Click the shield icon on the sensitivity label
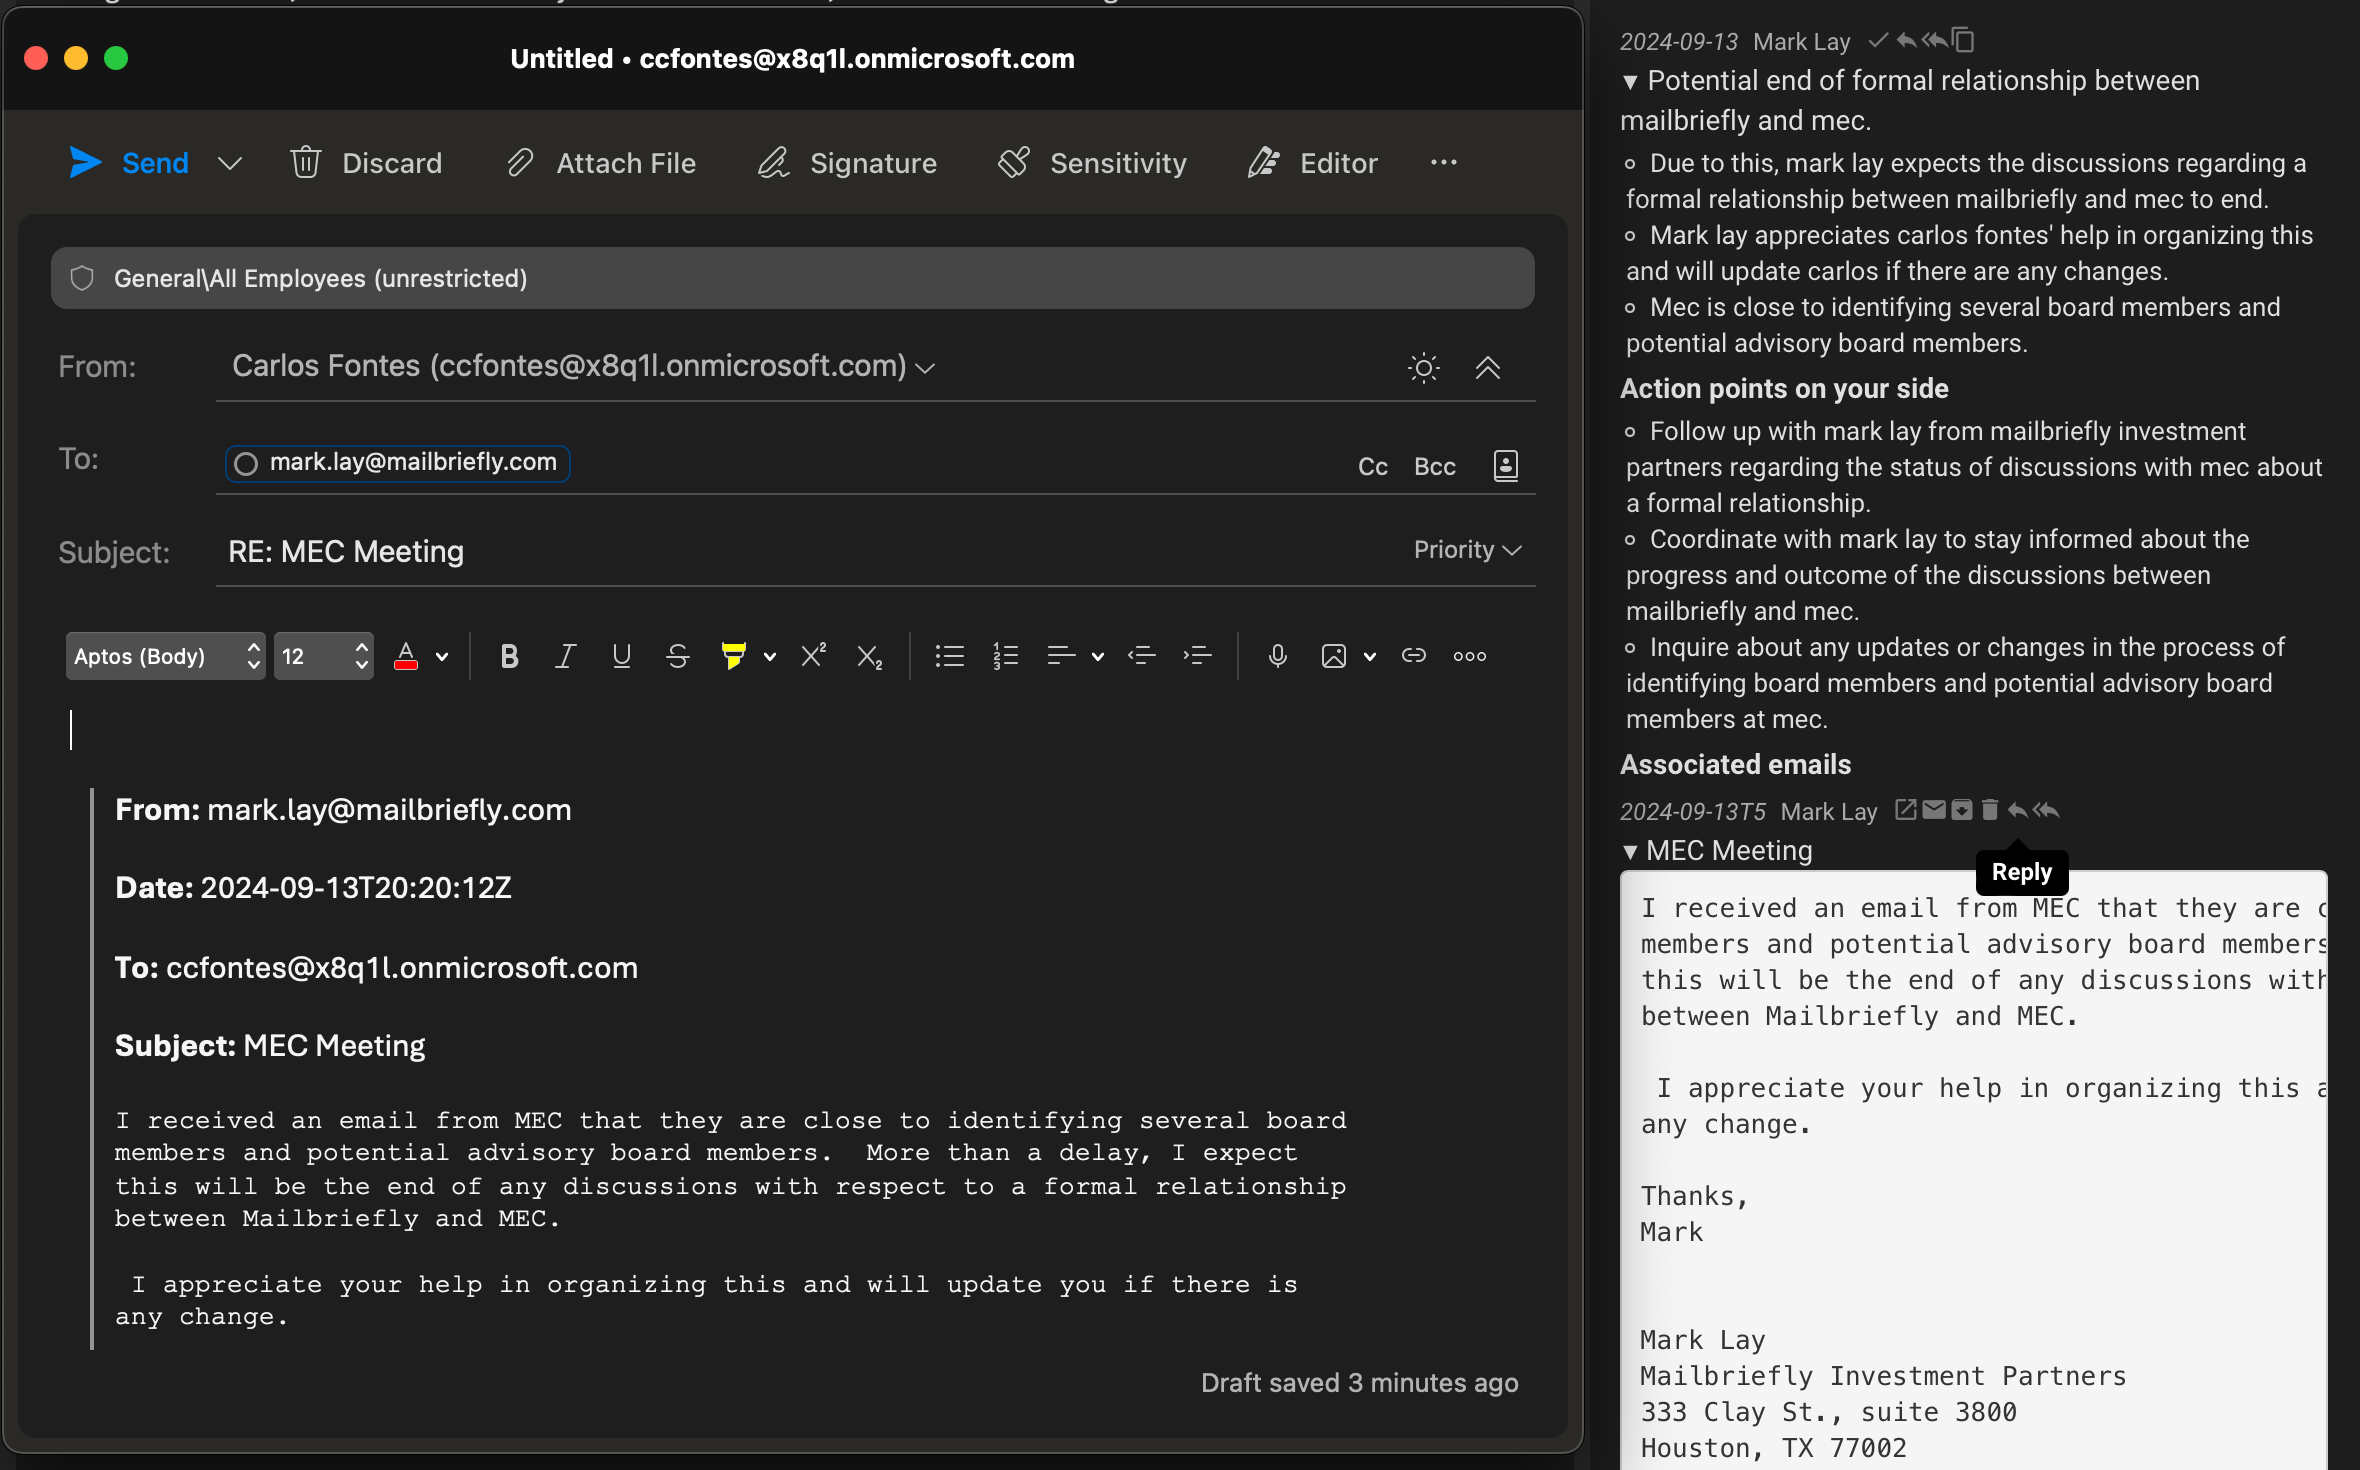 (82, 278)
